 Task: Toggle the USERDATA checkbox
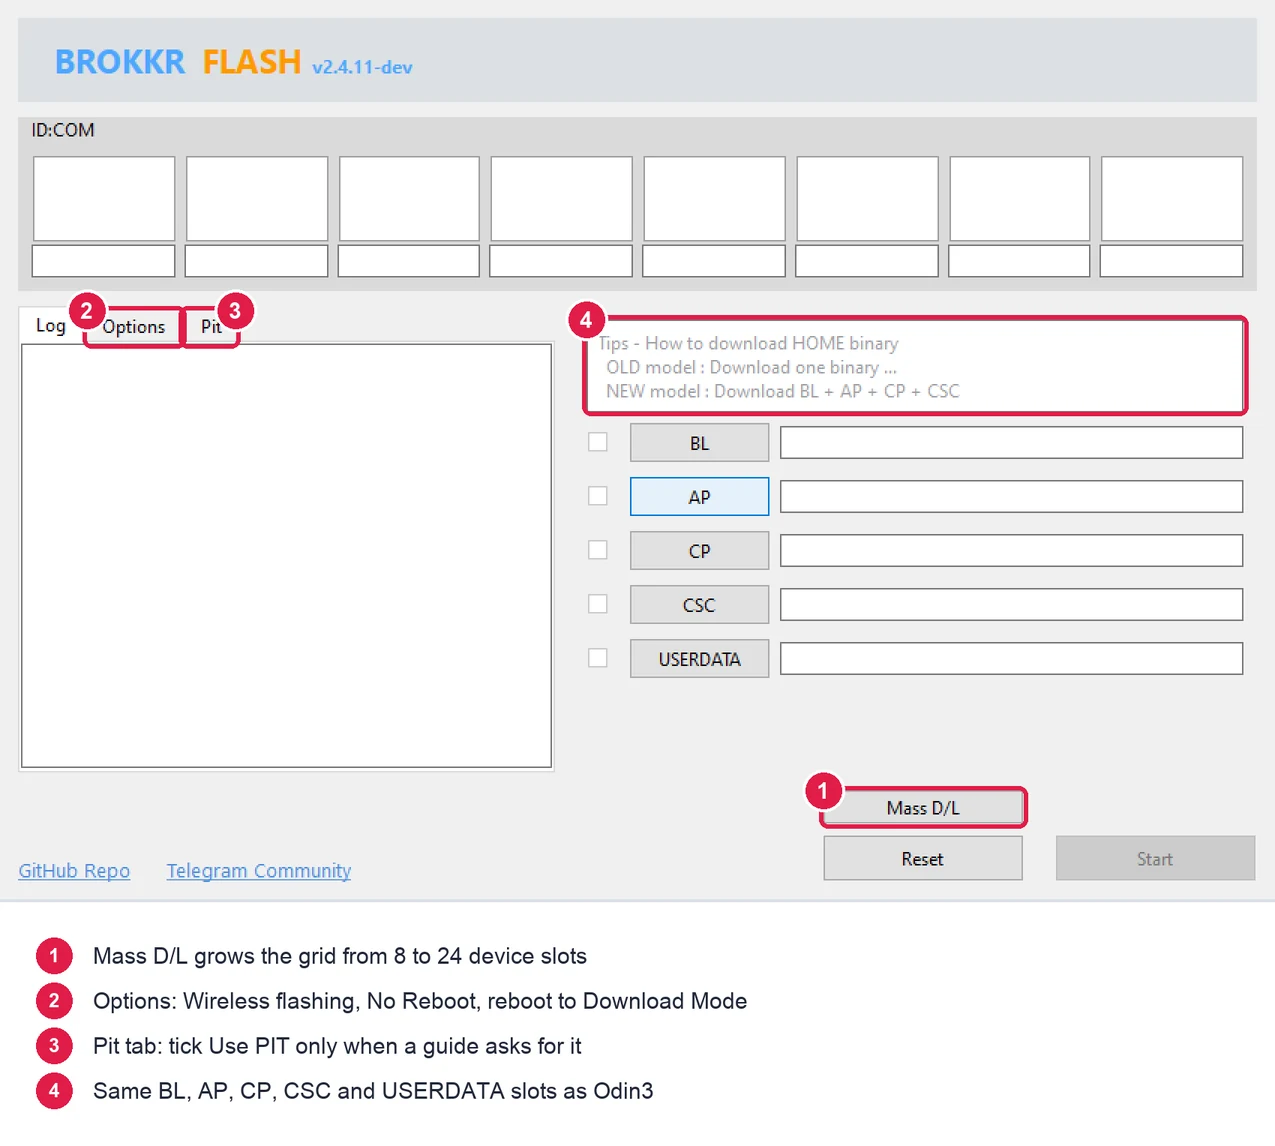pyautogui.click(x=598, y=658)
